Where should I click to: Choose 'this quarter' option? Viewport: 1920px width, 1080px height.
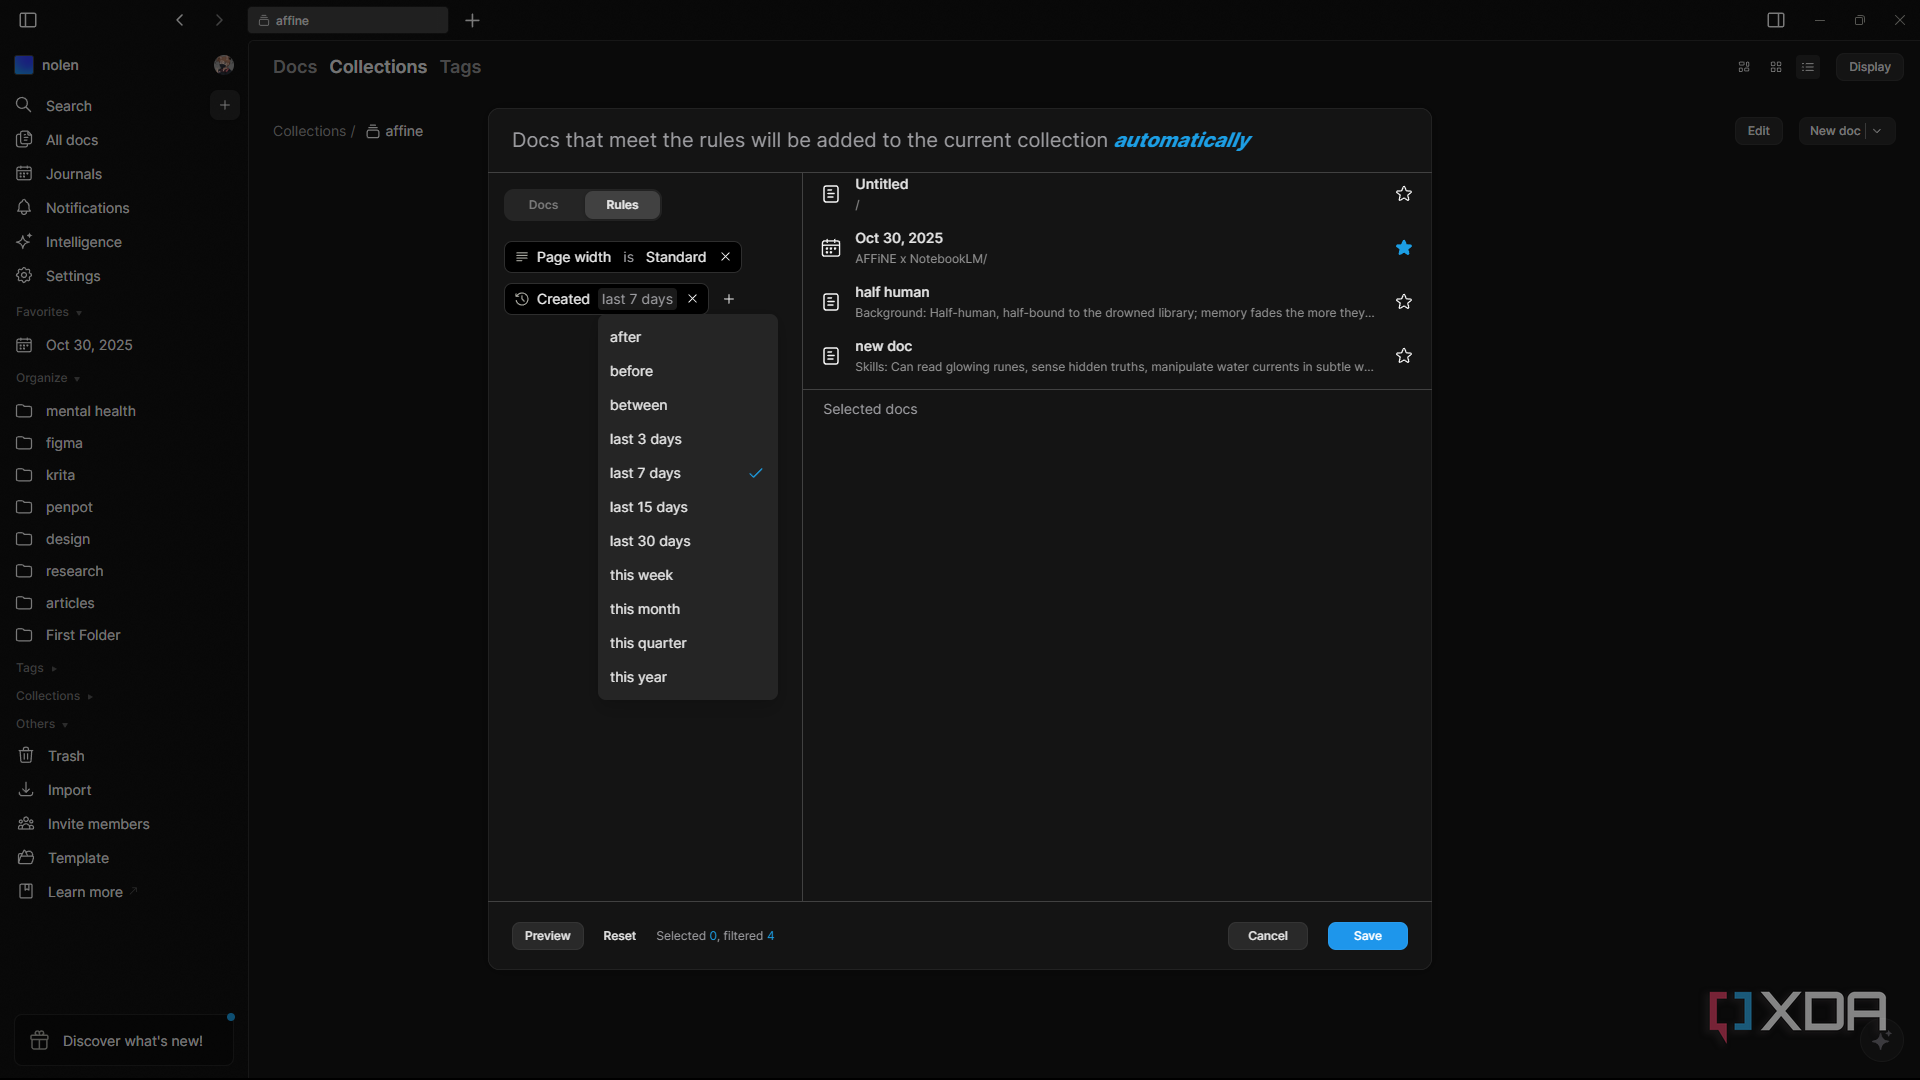click(687, 643)
